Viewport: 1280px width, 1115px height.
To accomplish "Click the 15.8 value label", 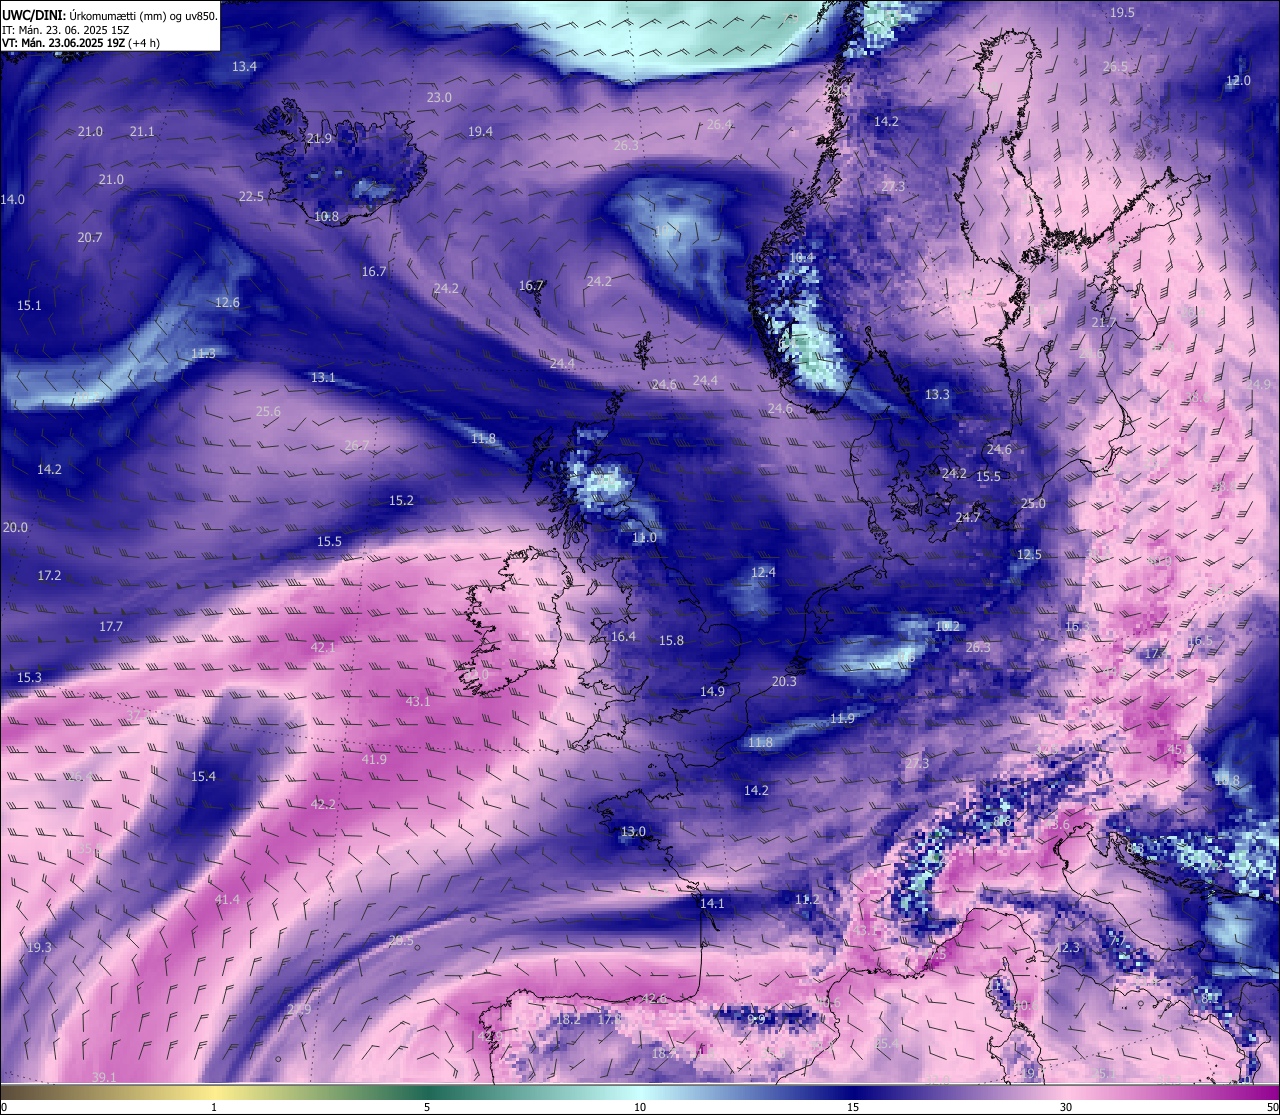I will pos(671,640).
